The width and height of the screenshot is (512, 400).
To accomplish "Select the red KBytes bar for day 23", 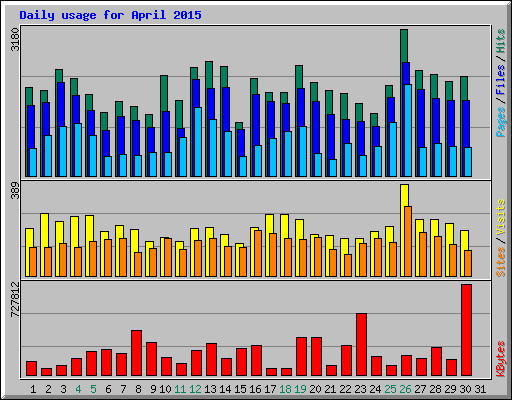I will (361, 345).
